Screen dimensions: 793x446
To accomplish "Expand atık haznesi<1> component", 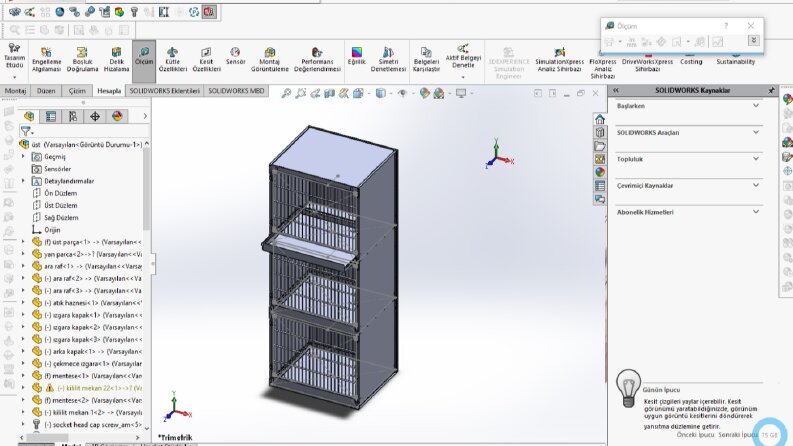I will 23,302.
